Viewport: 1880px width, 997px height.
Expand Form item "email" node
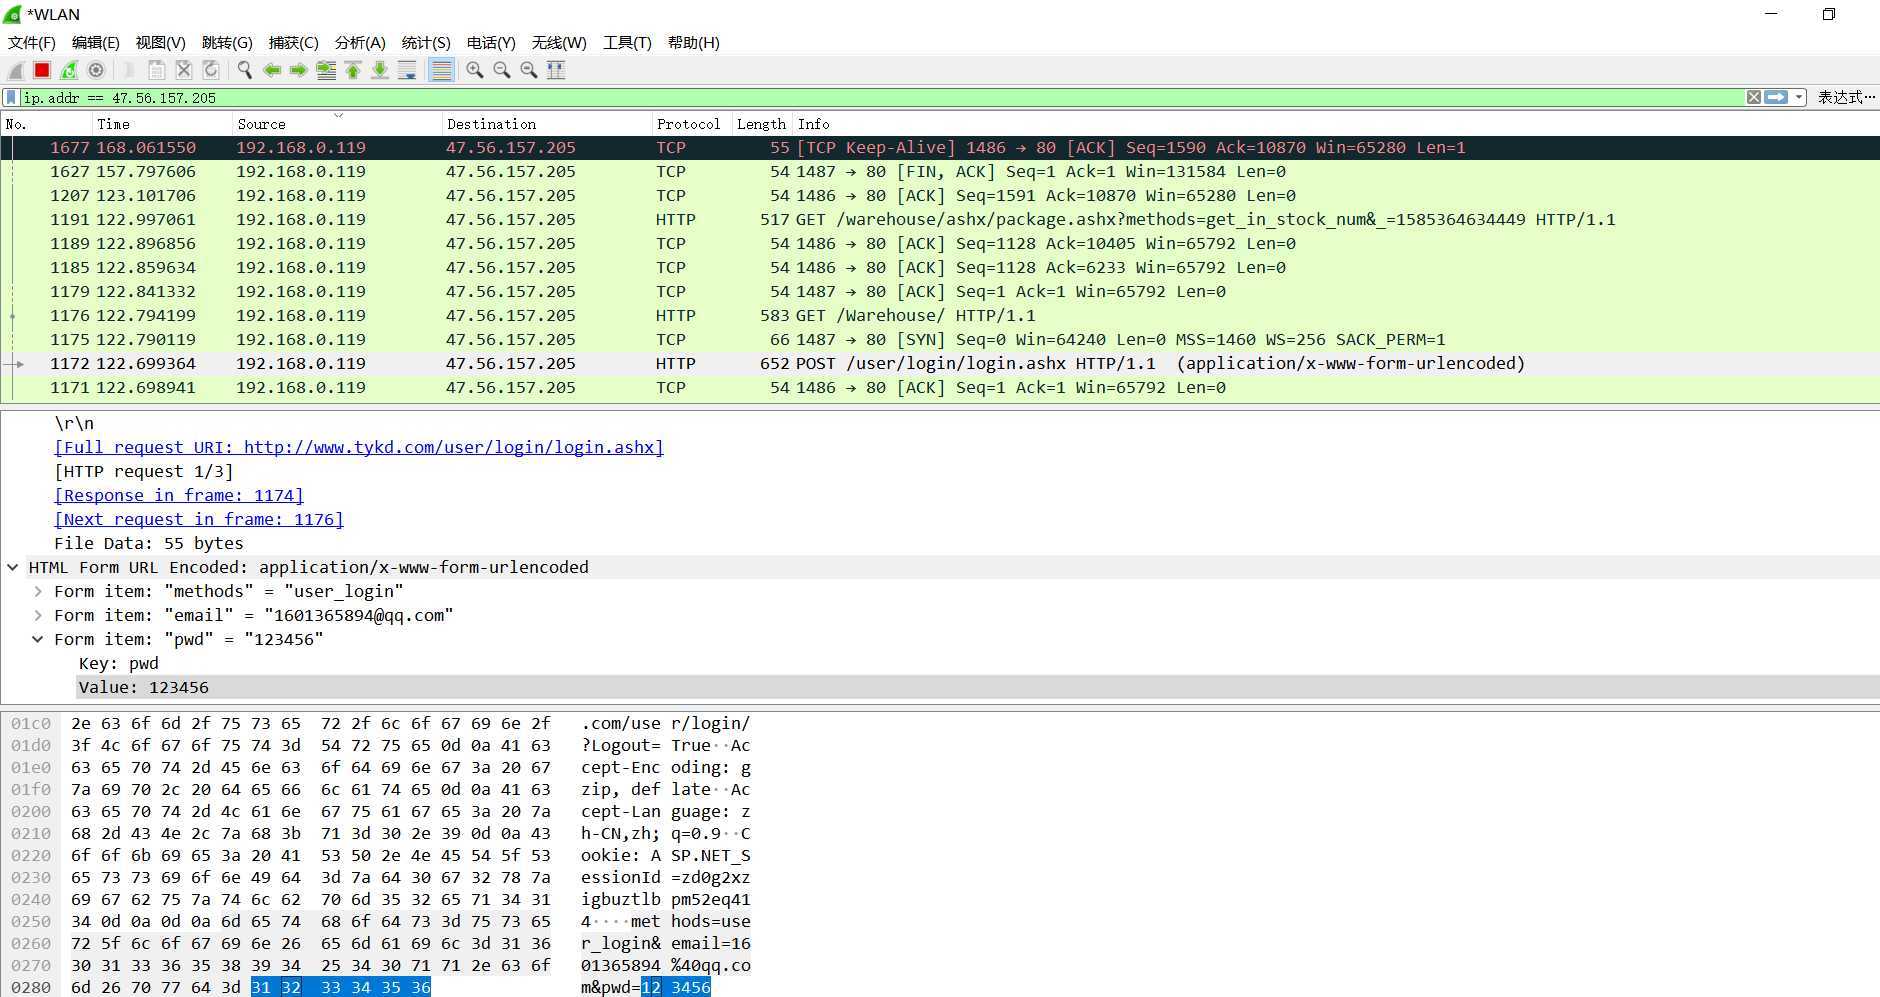click(x=38, y=615)
